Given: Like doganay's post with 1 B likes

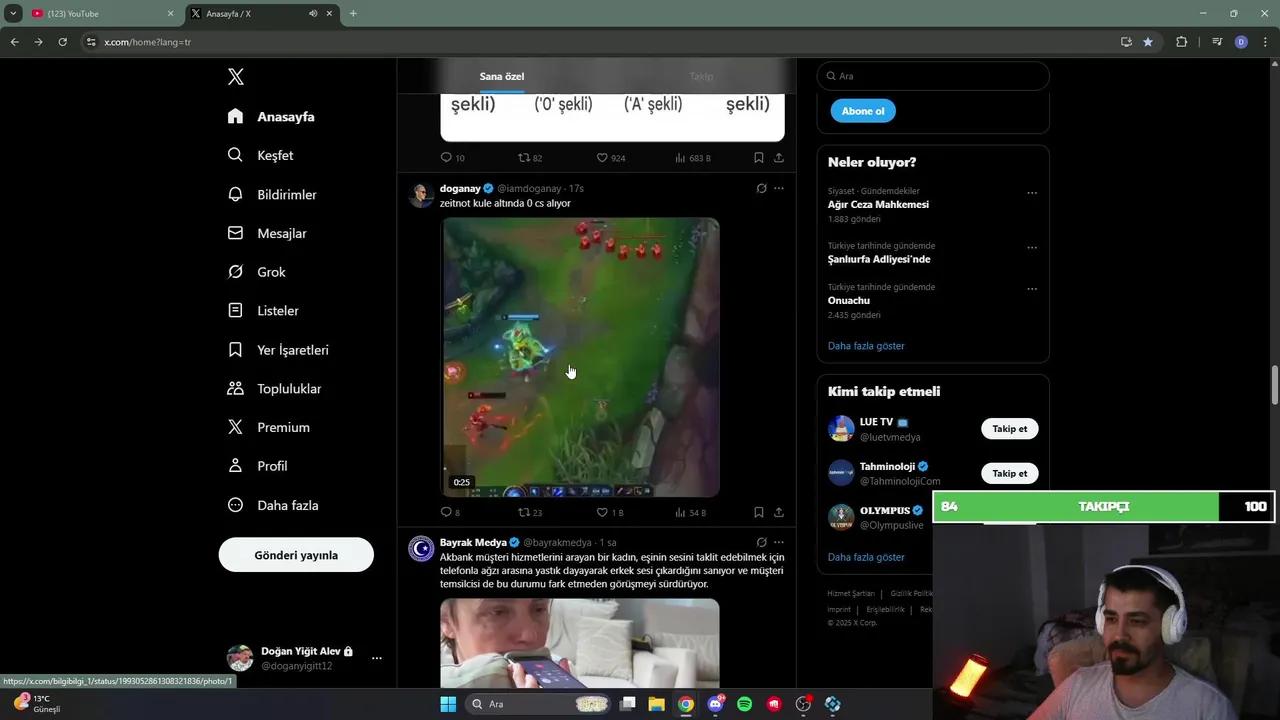Looking at the screenshot, I should coord(609,513).
